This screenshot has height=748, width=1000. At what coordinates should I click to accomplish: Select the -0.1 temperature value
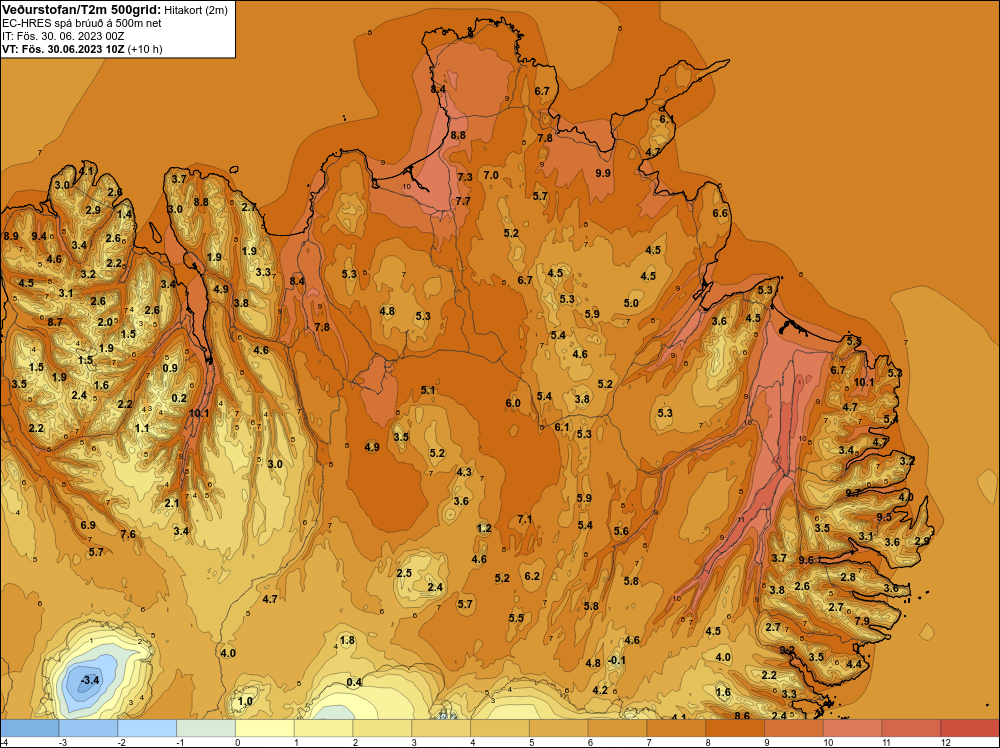pyautogui.click(x=617, y=660)
